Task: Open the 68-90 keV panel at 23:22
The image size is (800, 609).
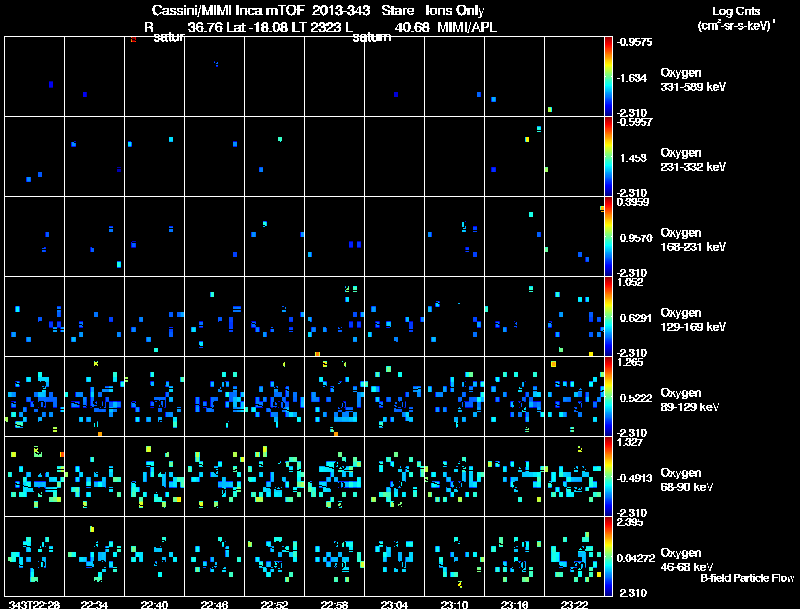Action: 574,476
